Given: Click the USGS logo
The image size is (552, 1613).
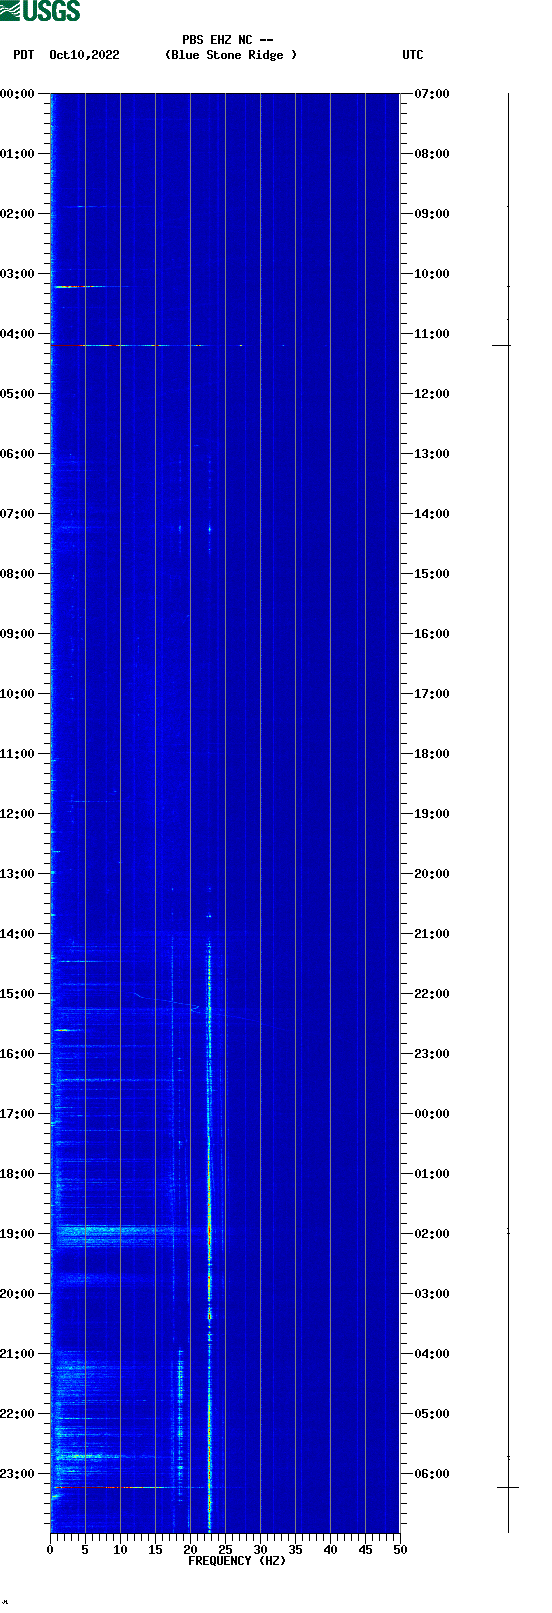Looking at the screenshot, I should [40, 11].
